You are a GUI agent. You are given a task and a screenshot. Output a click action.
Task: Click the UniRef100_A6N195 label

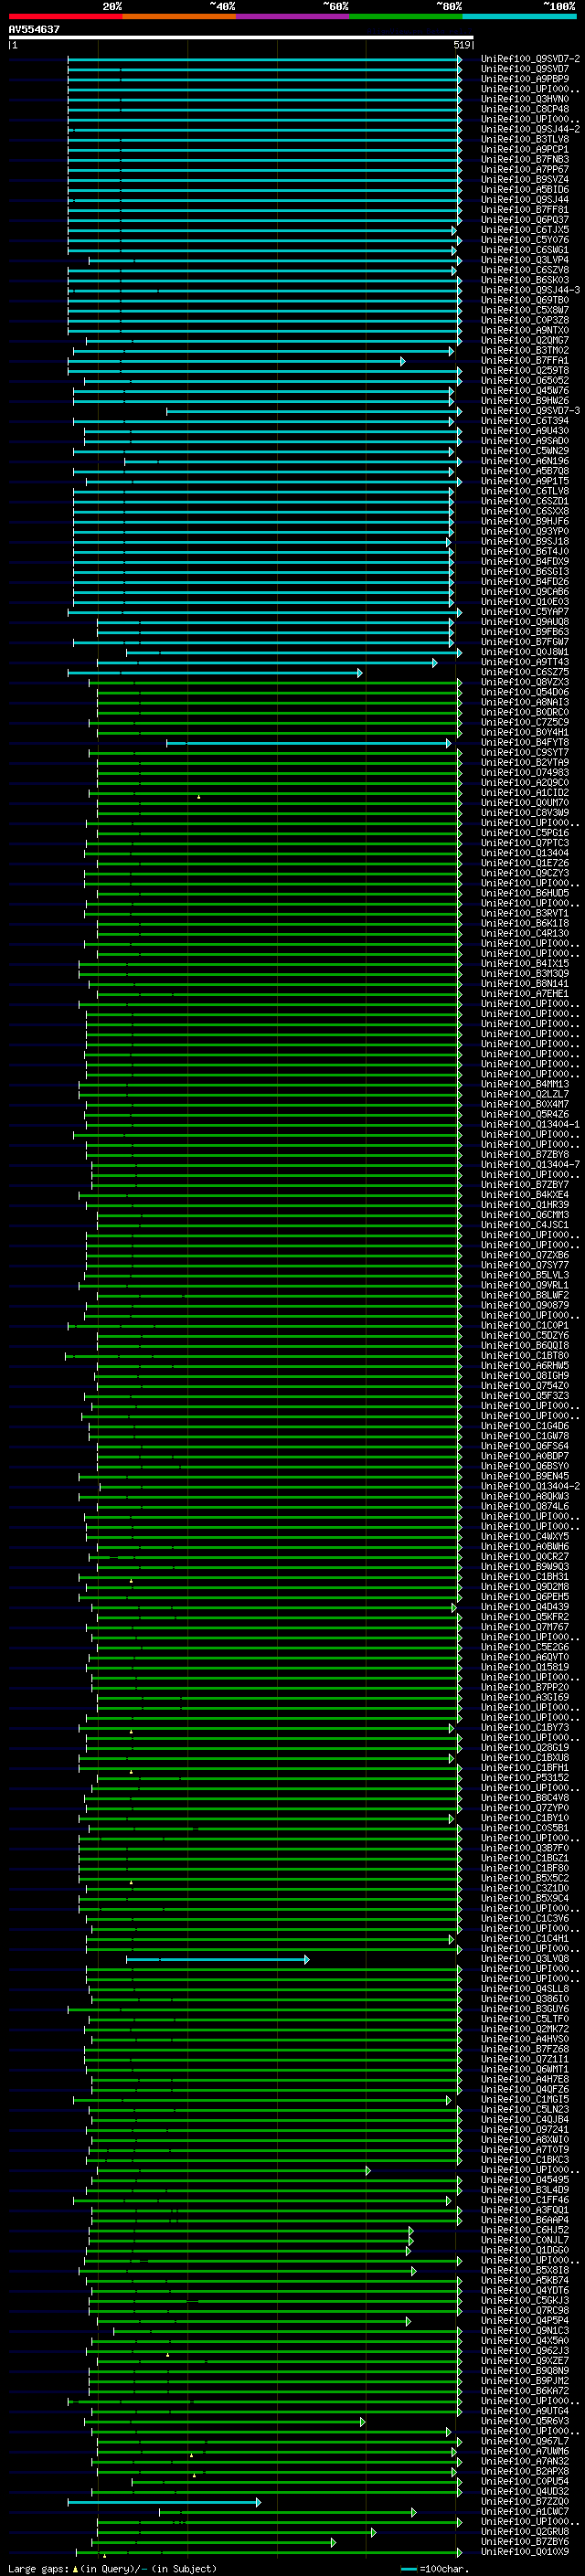525,461
